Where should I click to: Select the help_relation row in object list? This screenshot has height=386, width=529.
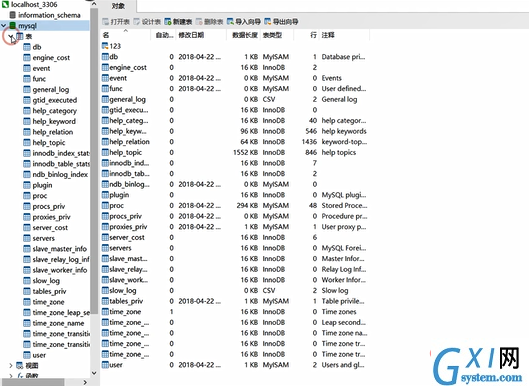tap(235, 142)
